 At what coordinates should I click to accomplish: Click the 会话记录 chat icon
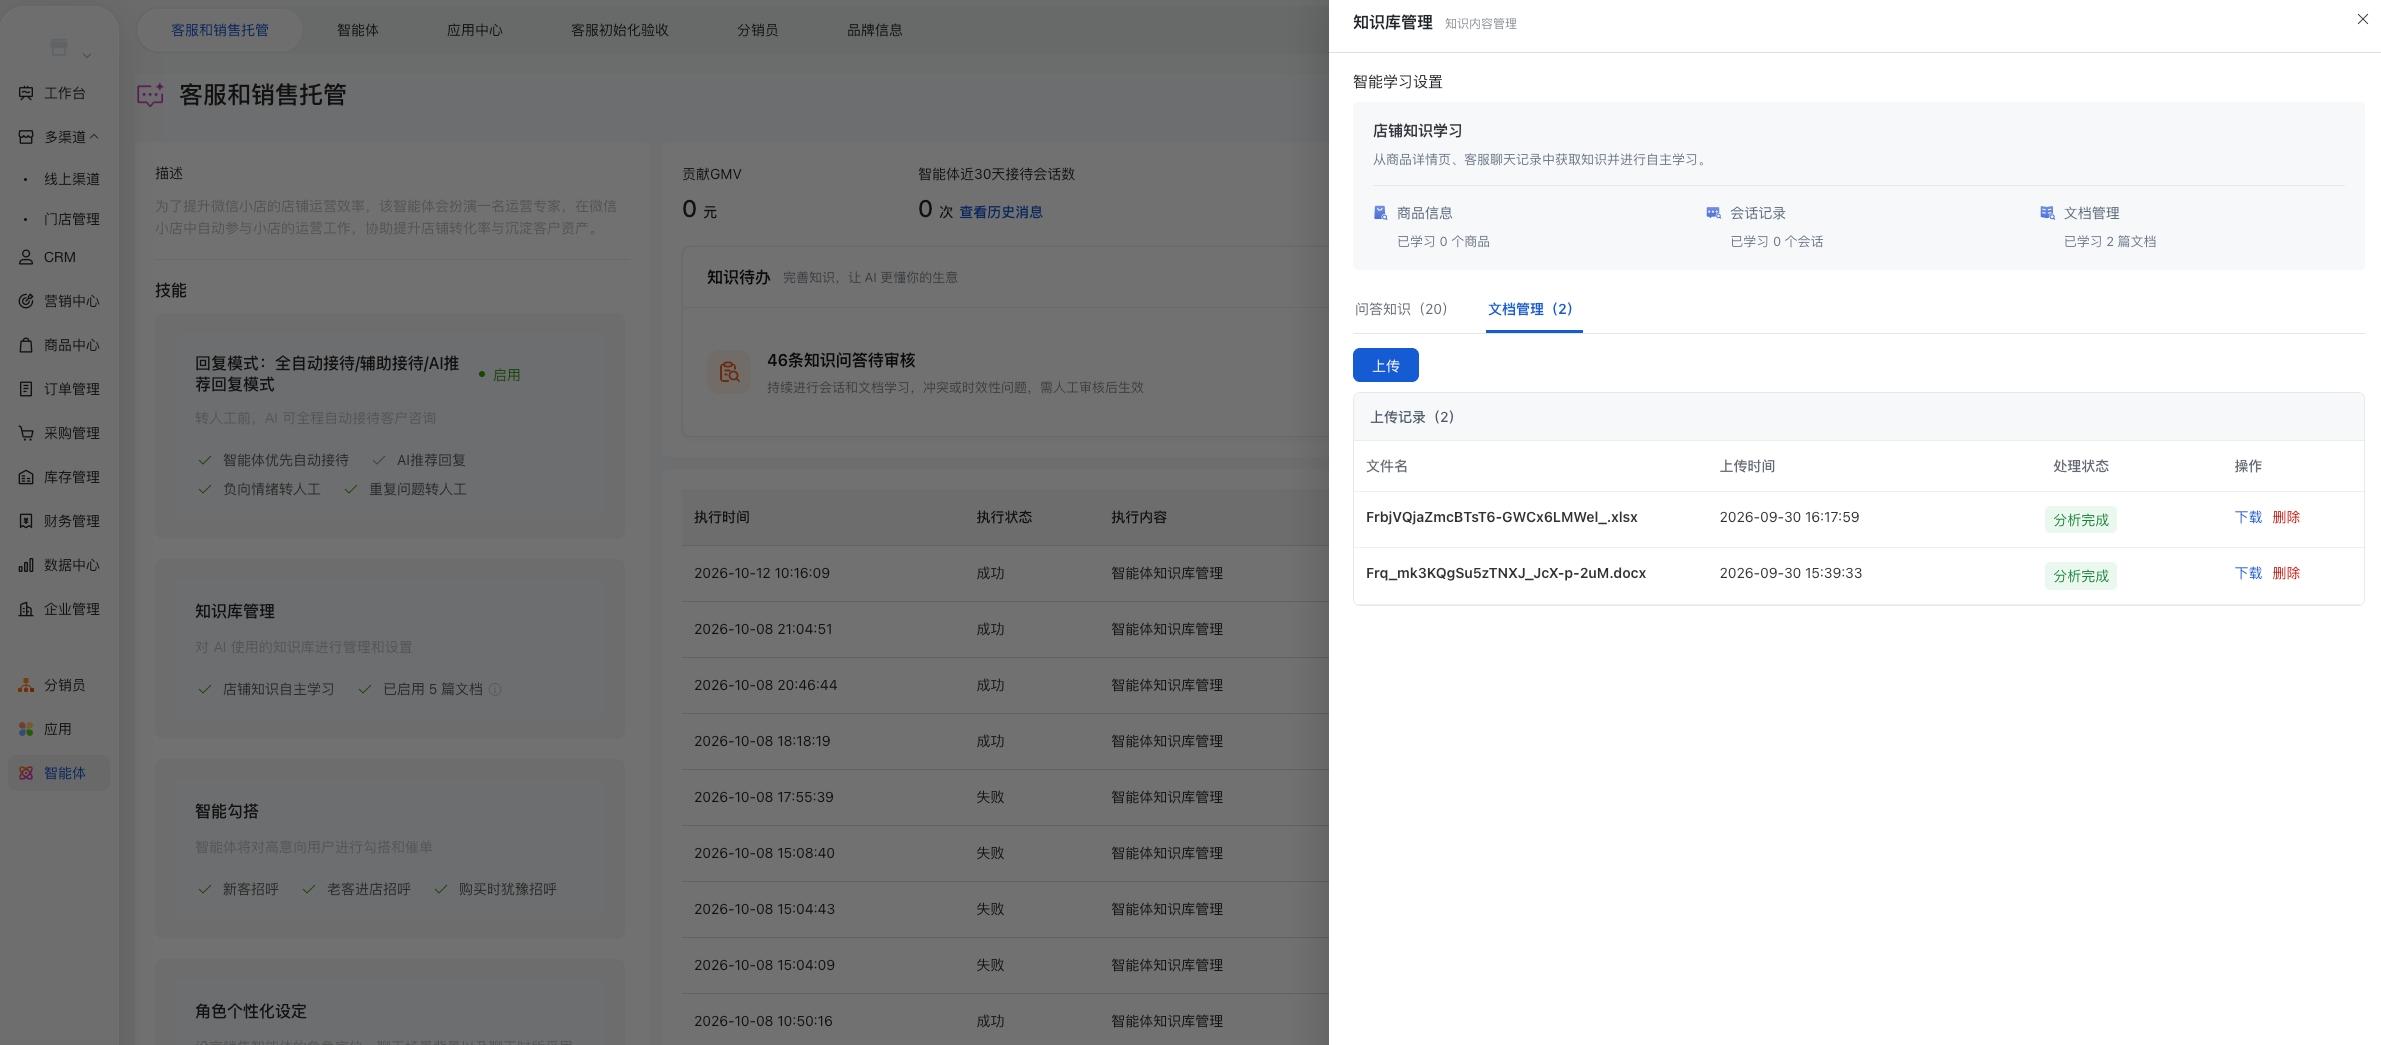(1713, 213)
